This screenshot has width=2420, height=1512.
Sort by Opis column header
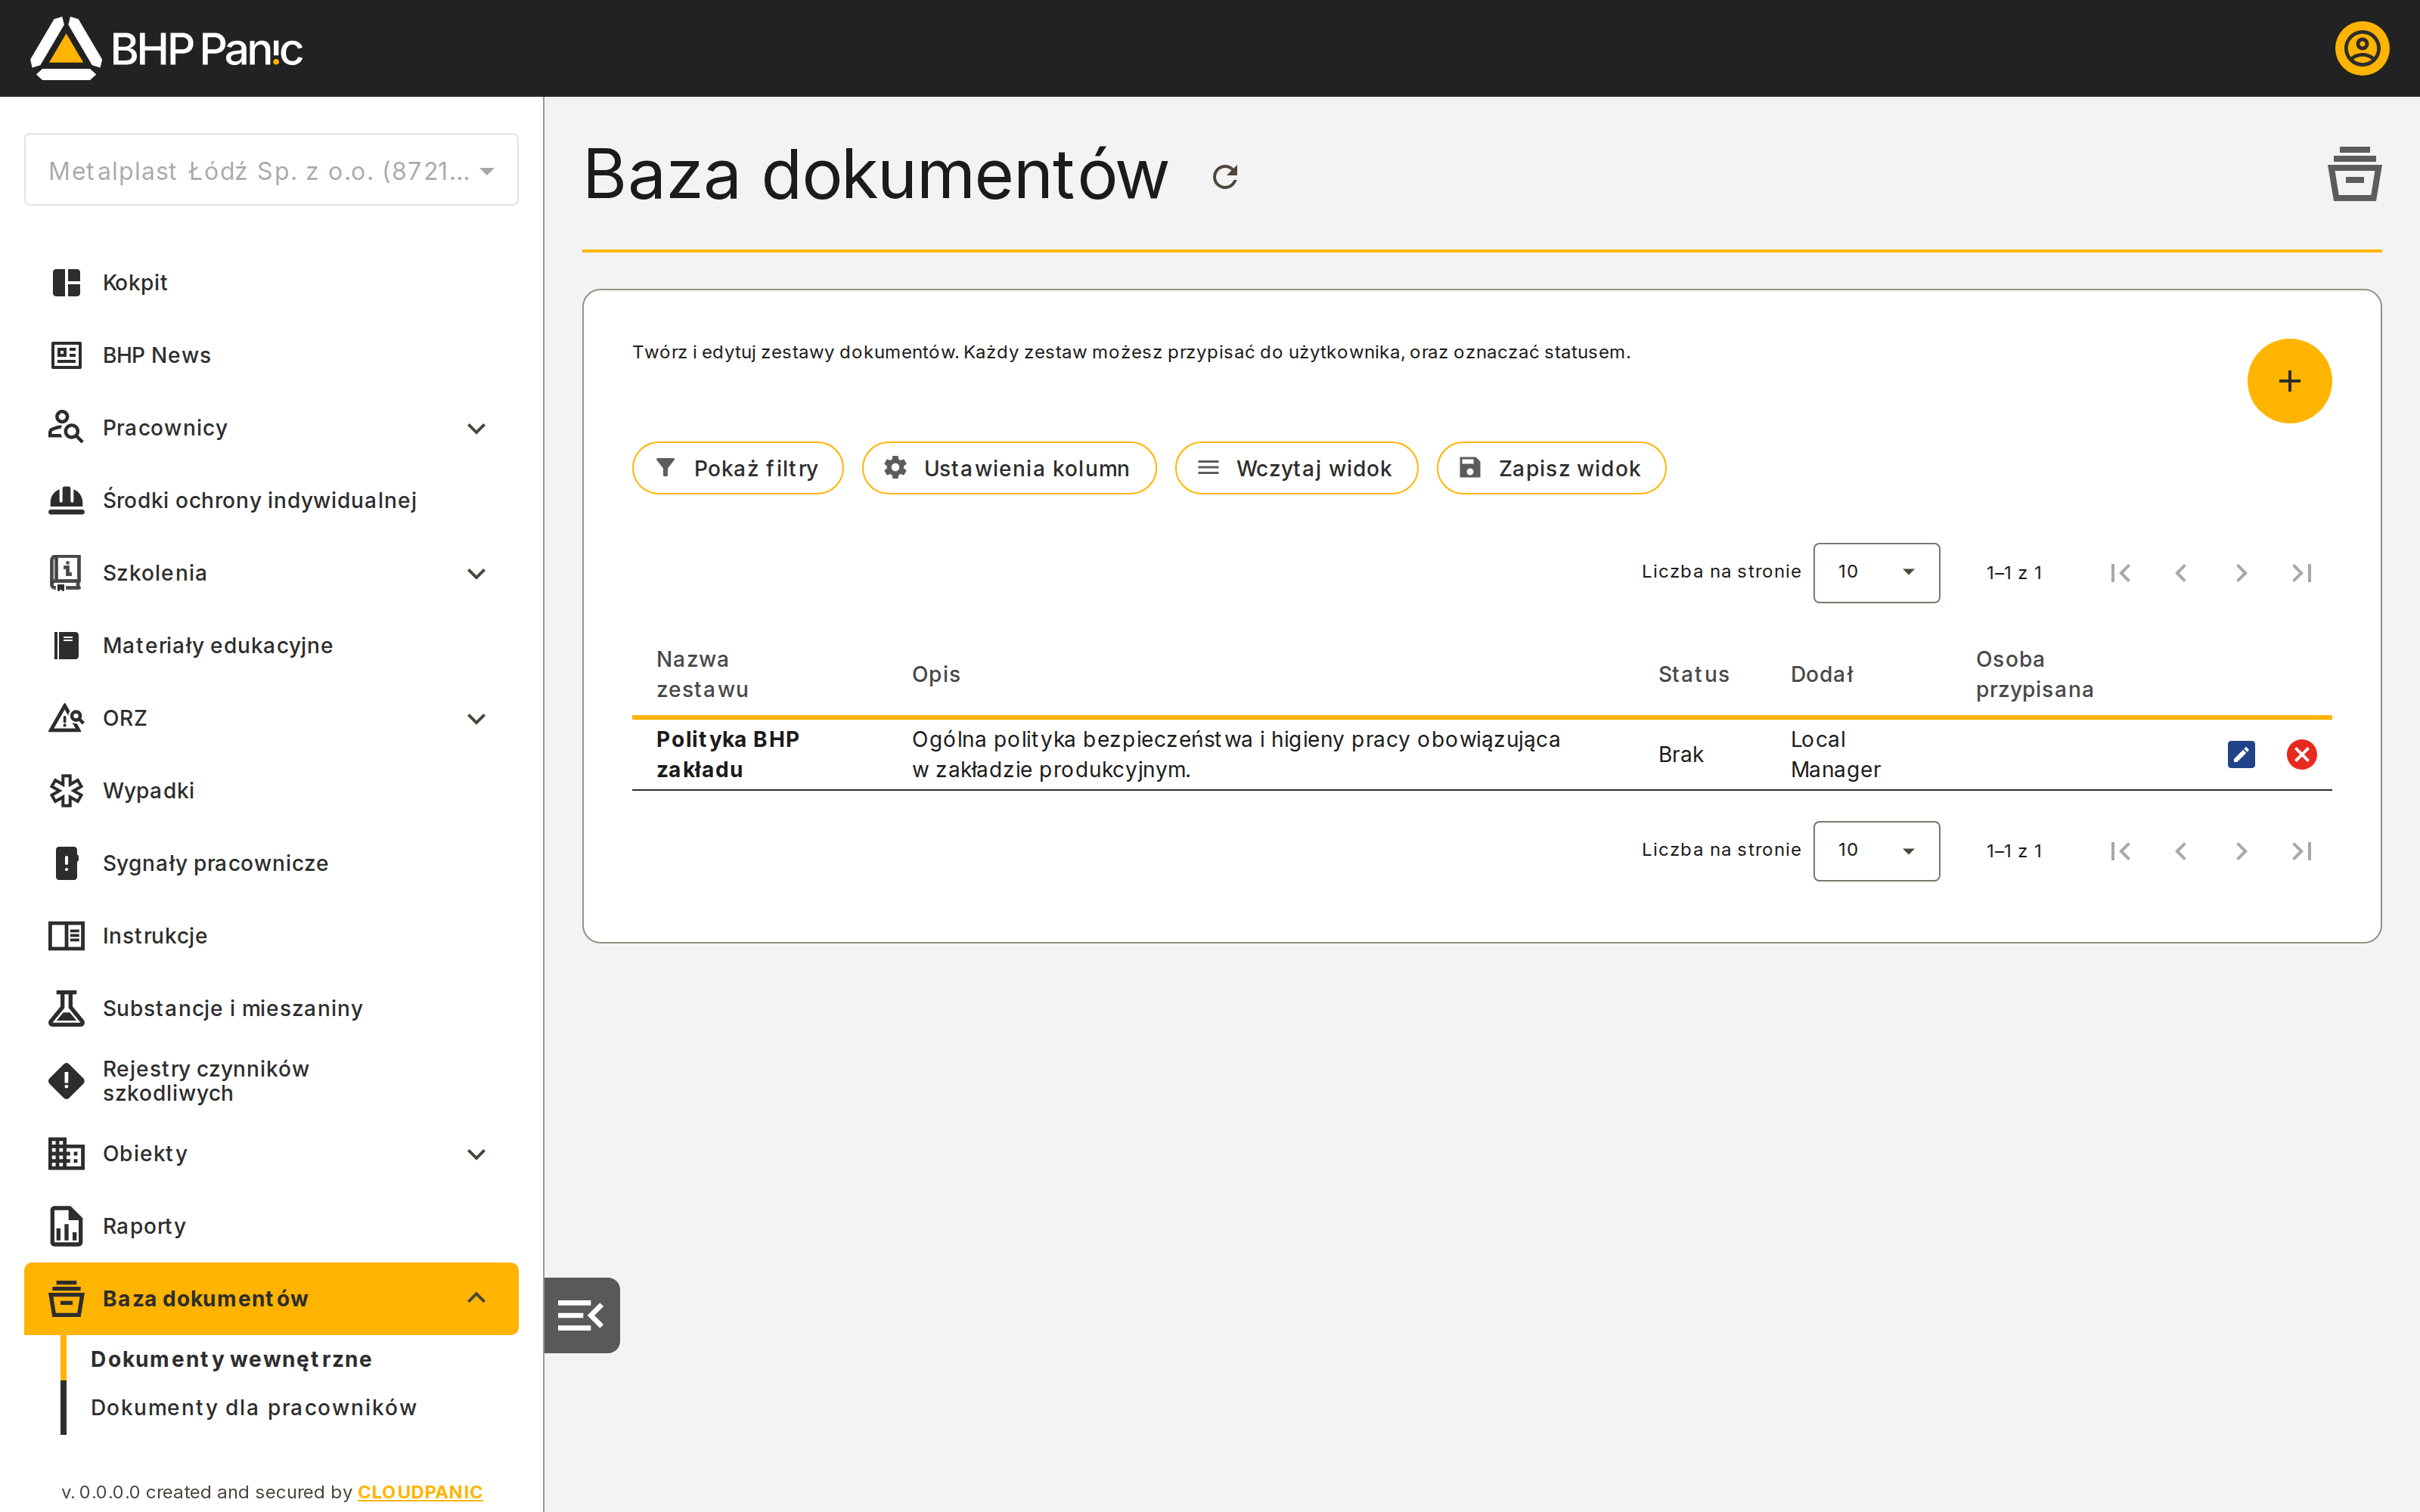coord(936,675)
